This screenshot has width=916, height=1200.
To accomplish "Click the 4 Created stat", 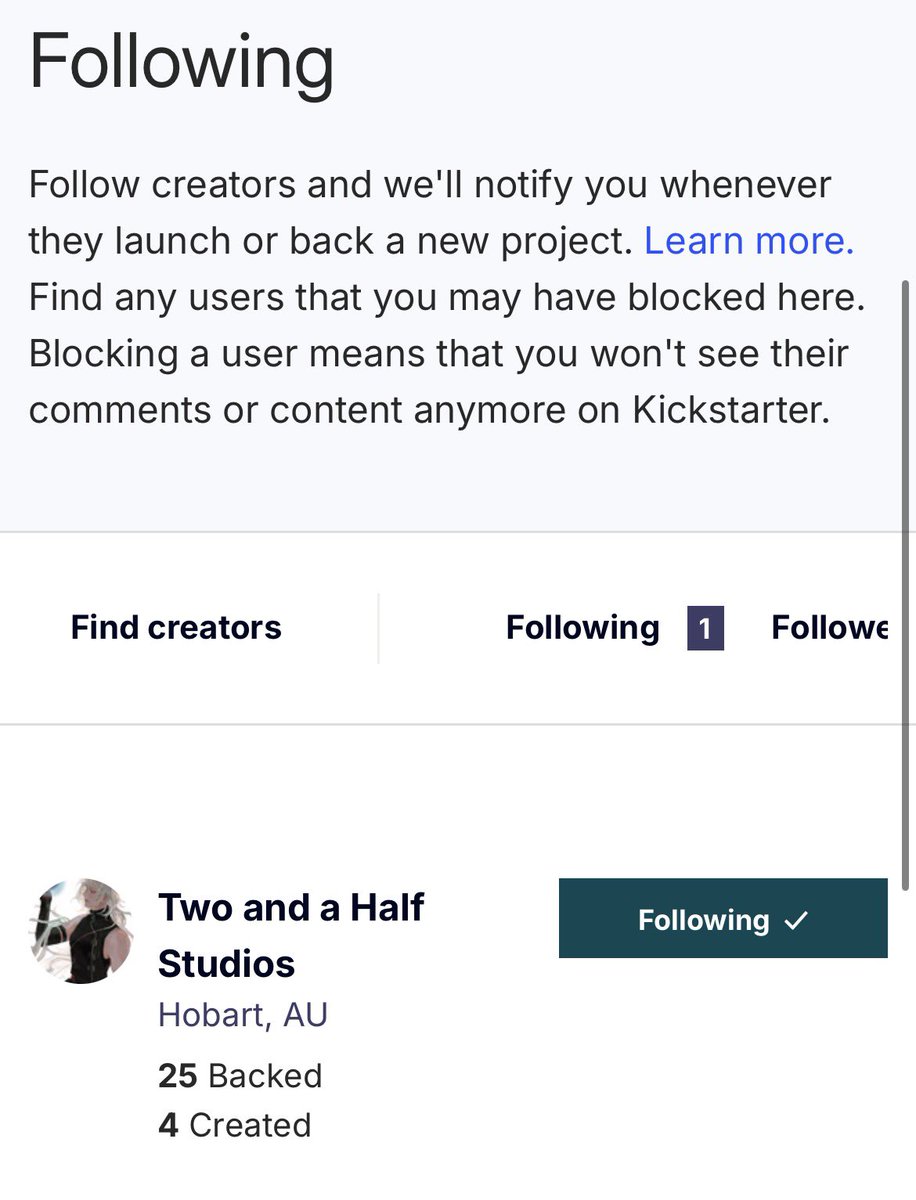I will click(234, 1125).
